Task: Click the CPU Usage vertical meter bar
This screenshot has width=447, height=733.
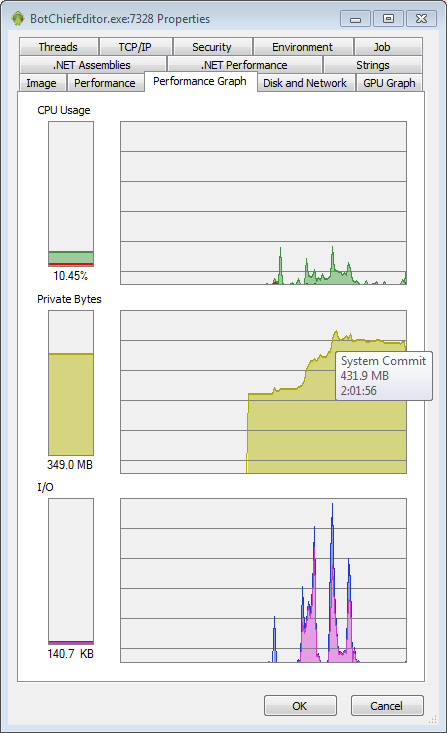Action: 71,194
